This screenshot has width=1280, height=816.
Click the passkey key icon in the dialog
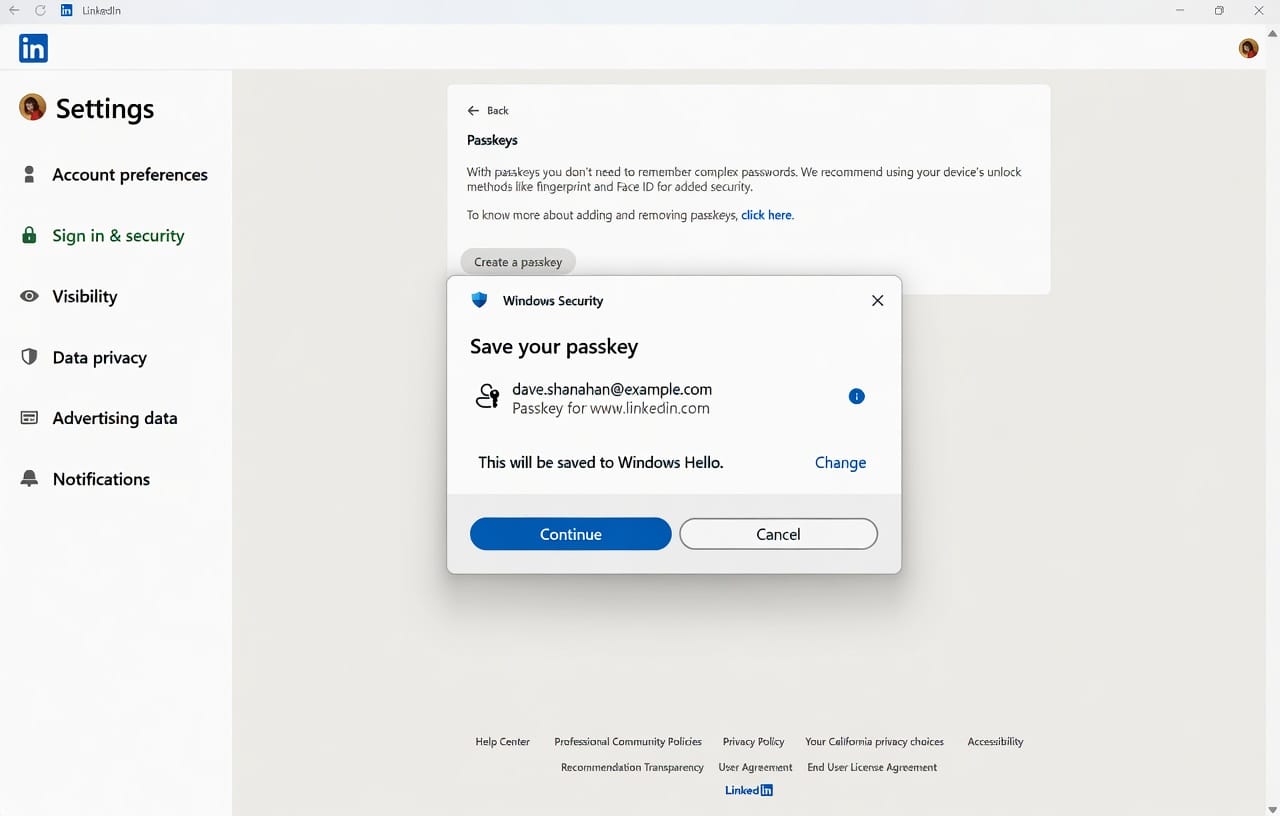coord(487,396)
